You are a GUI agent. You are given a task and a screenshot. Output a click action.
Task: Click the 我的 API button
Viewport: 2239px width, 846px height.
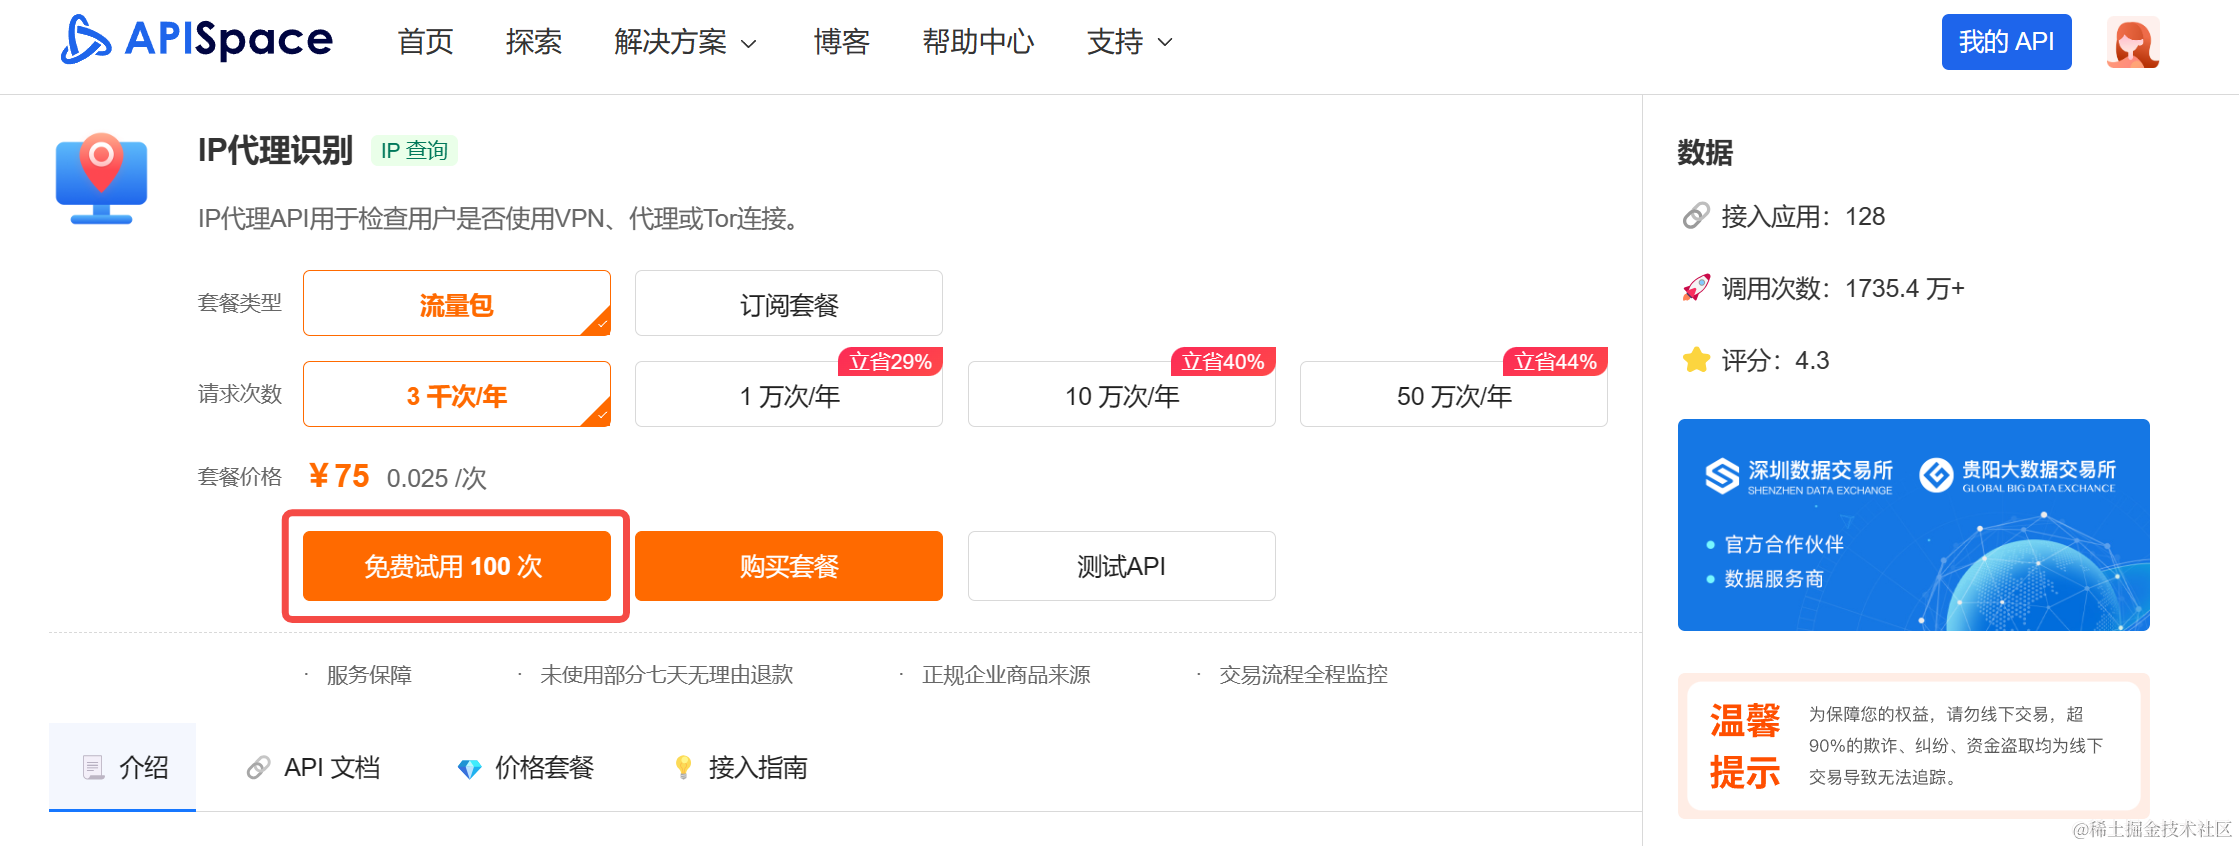click(2005, 42)
